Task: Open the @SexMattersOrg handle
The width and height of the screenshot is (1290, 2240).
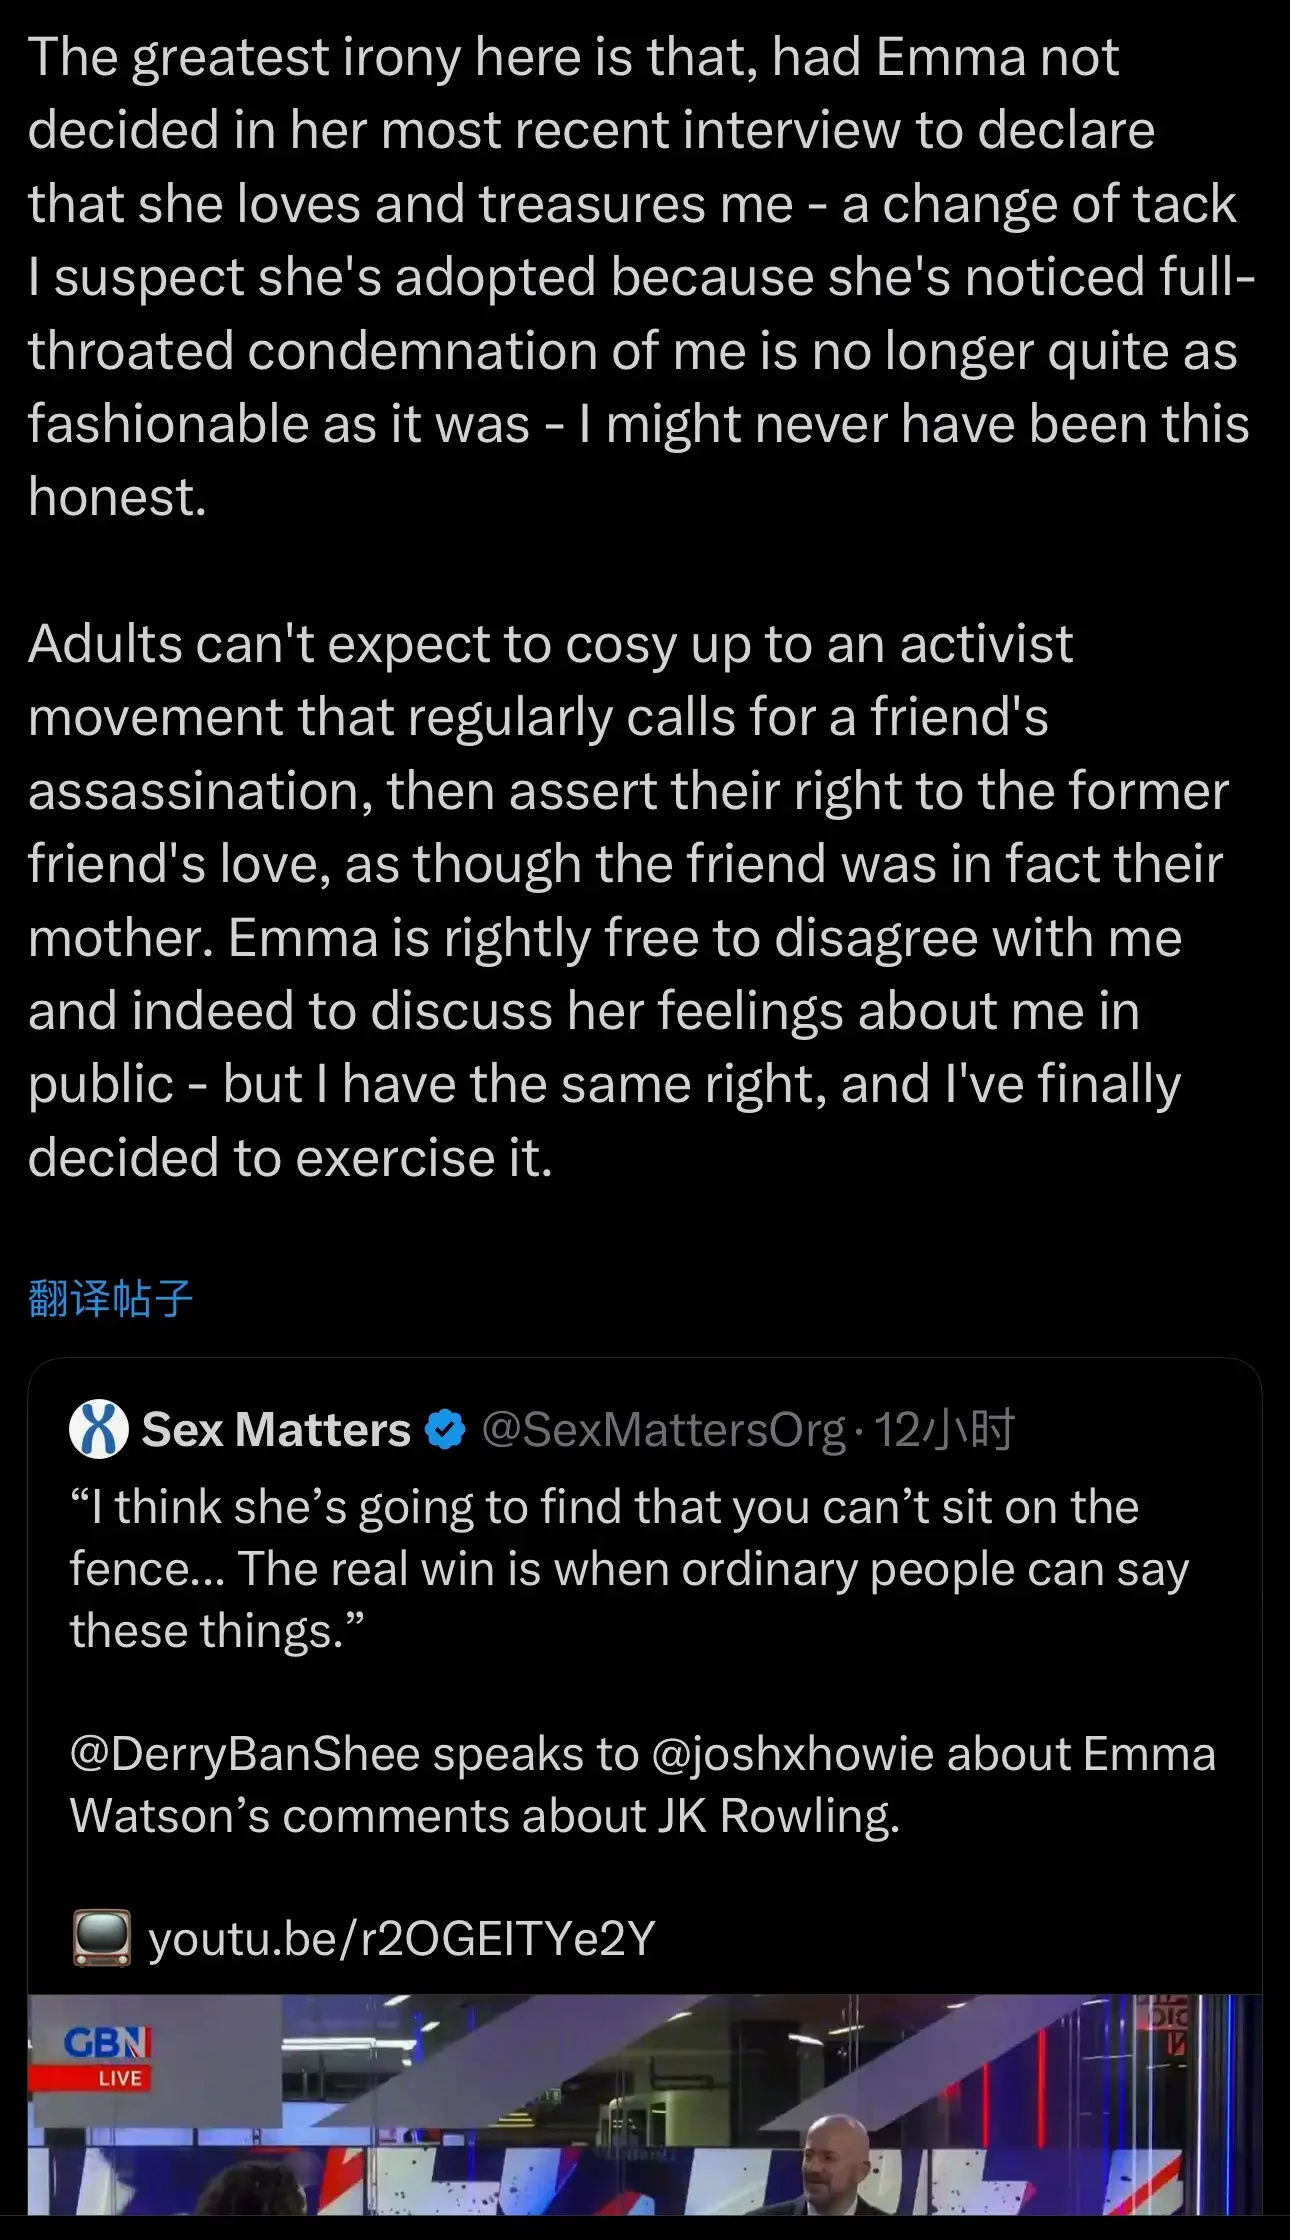Action: click(x=663, y=1430)
